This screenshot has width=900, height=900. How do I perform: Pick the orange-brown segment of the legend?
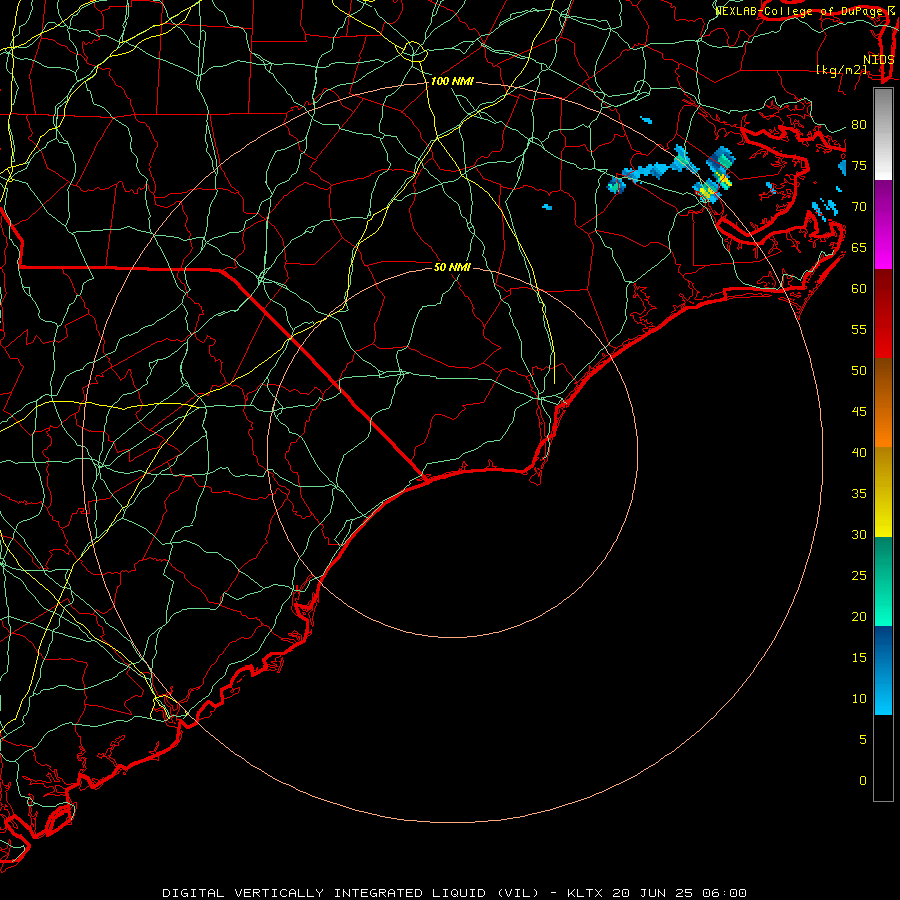coord(883,402)
